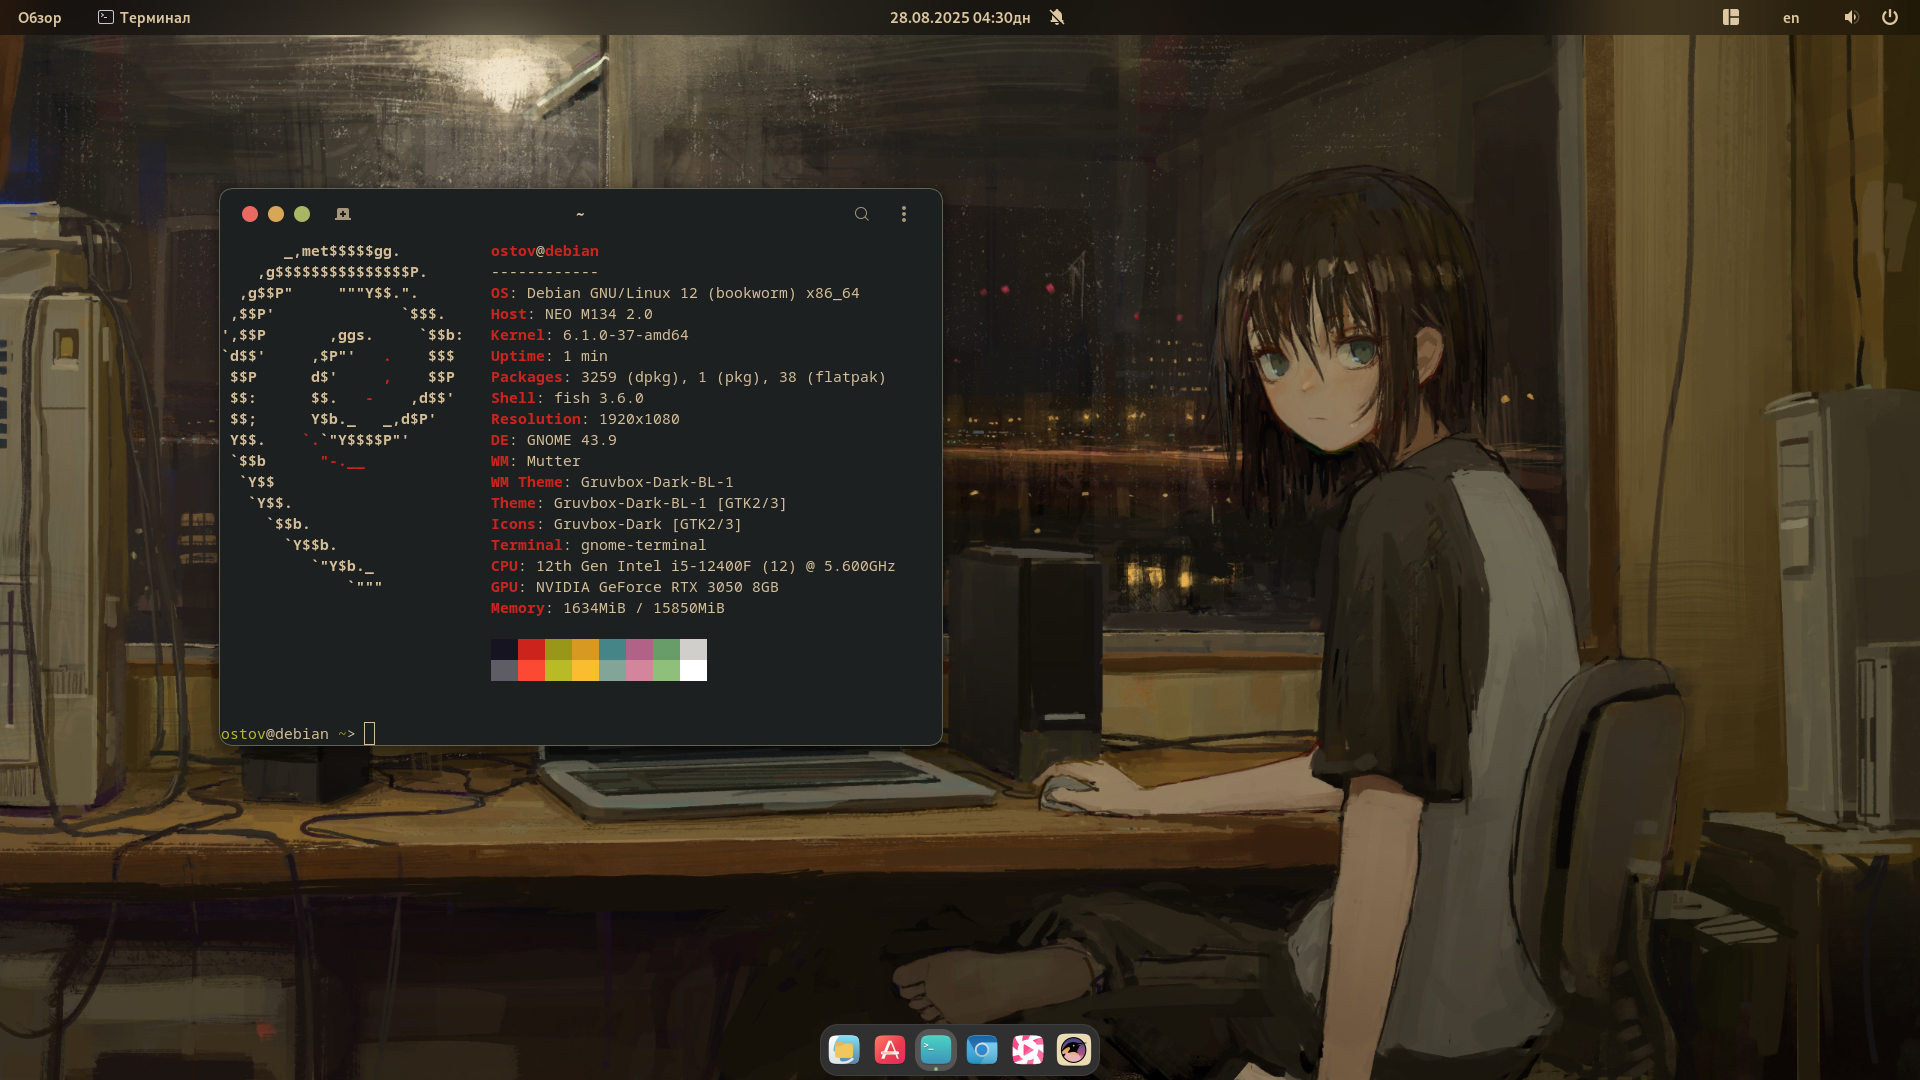This screenshot has height=1080, width=1920.
Task: Click the terminal command prompt cursor
Action: (369, 734)
